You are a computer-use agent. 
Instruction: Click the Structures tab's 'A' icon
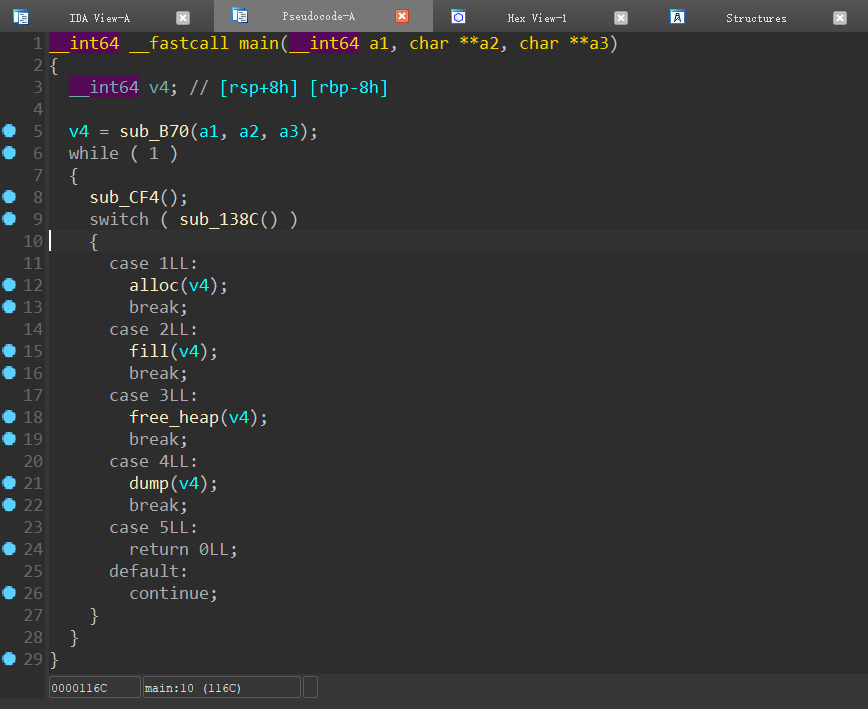point(678,16)
